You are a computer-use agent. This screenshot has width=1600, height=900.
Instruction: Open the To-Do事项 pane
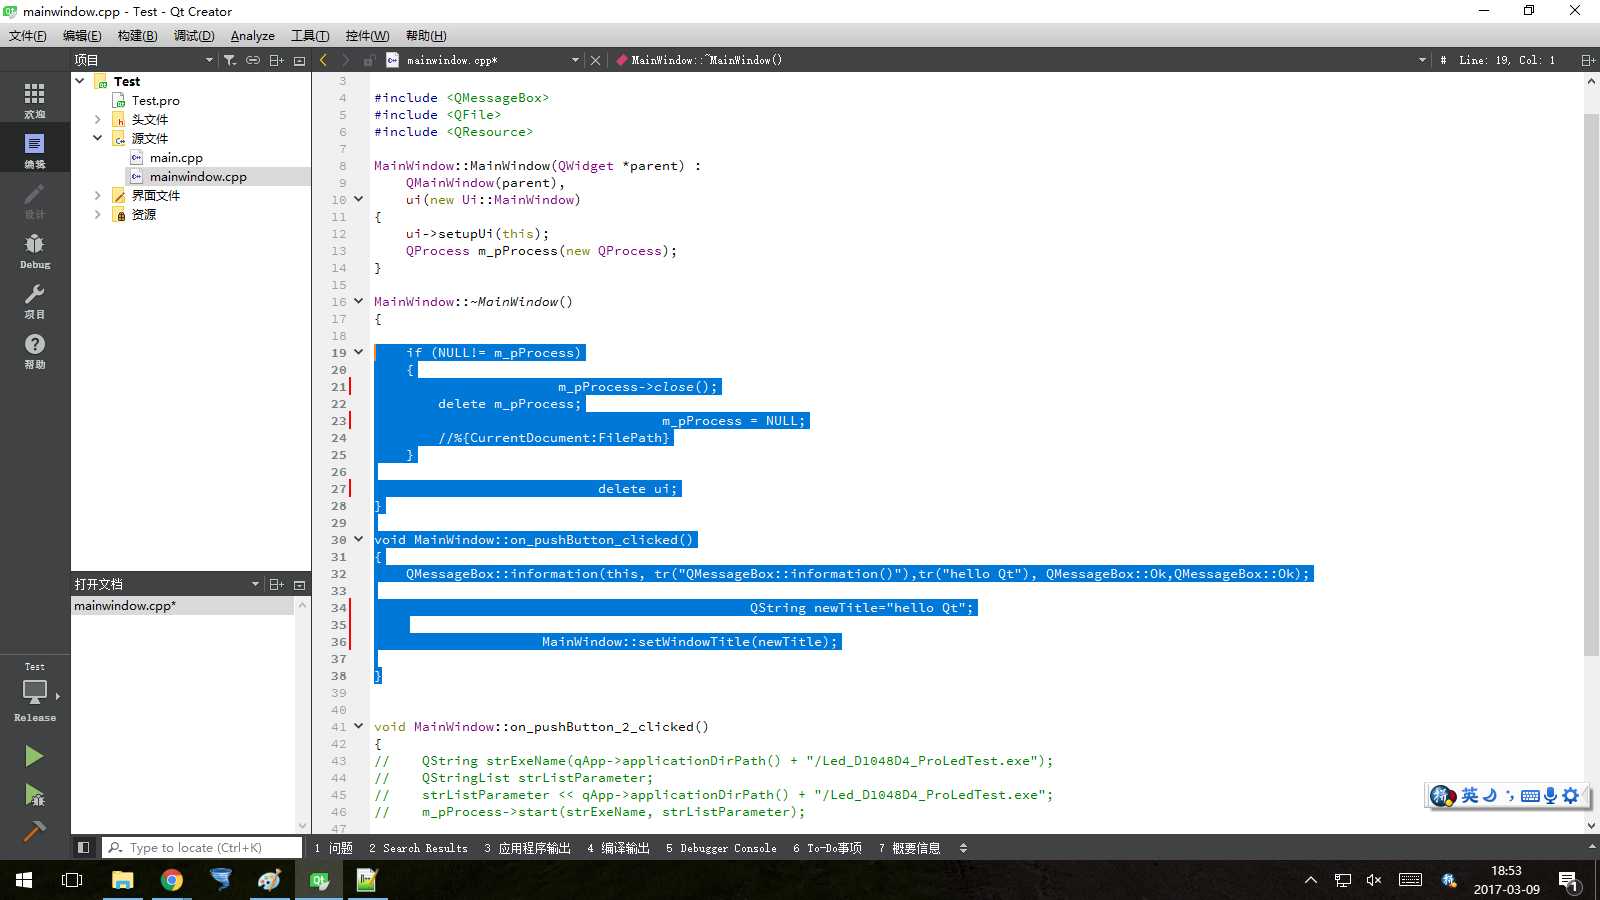(x=827, y=848)
